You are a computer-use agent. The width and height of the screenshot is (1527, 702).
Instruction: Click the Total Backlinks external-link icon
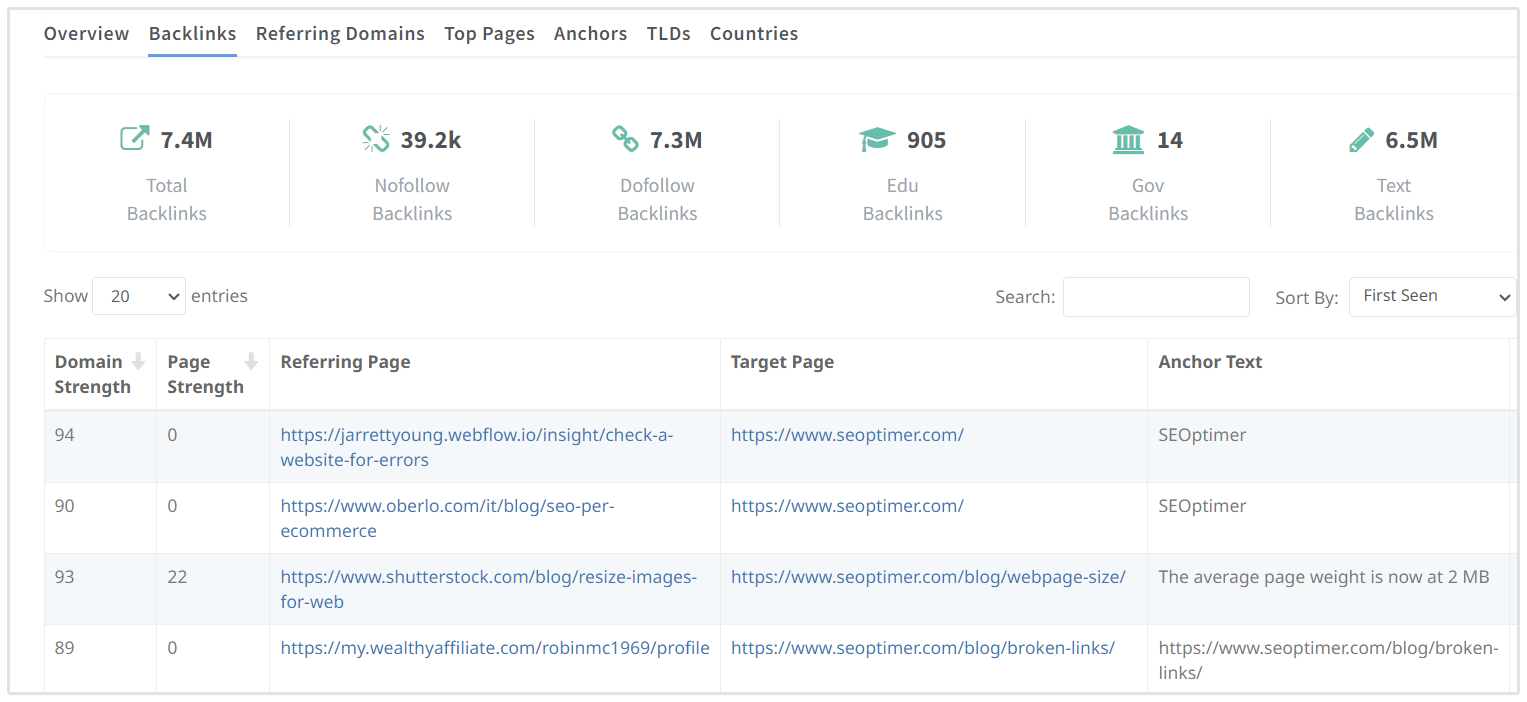(134, 139)
